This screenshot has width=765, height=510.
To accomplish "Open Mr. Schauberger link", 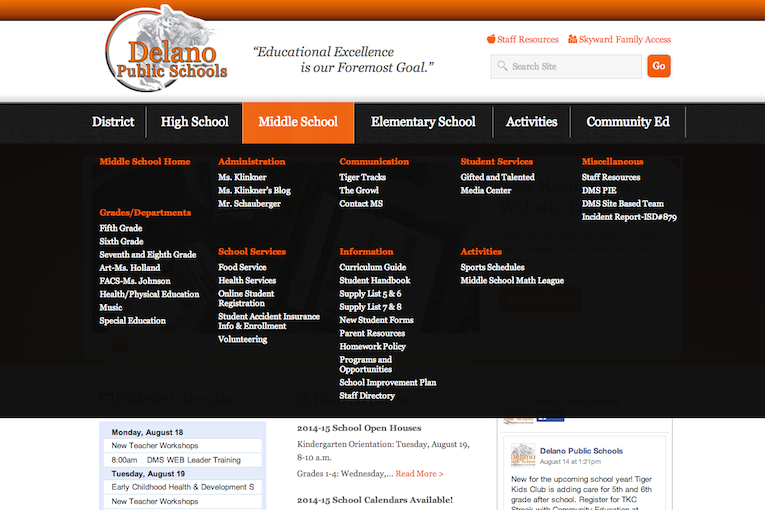I will (249, 204).
